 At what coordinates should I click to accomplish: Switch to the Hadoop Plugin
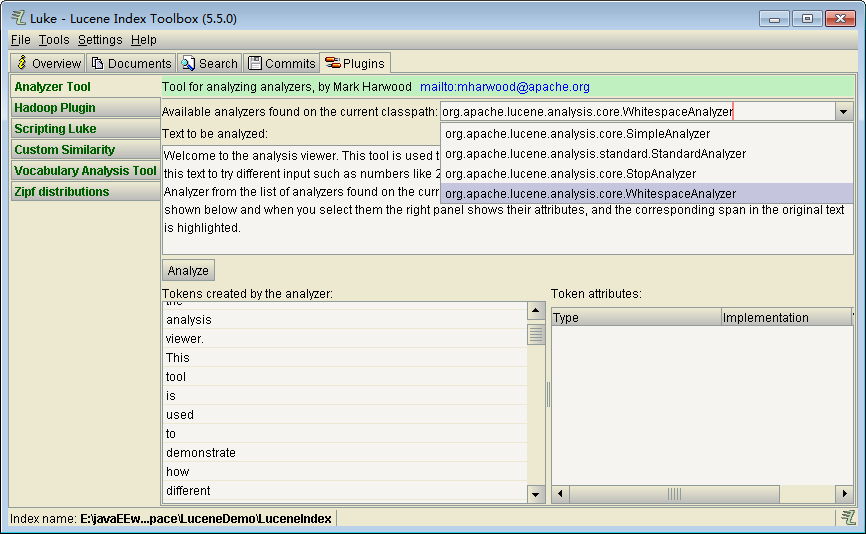pos(55,108)
